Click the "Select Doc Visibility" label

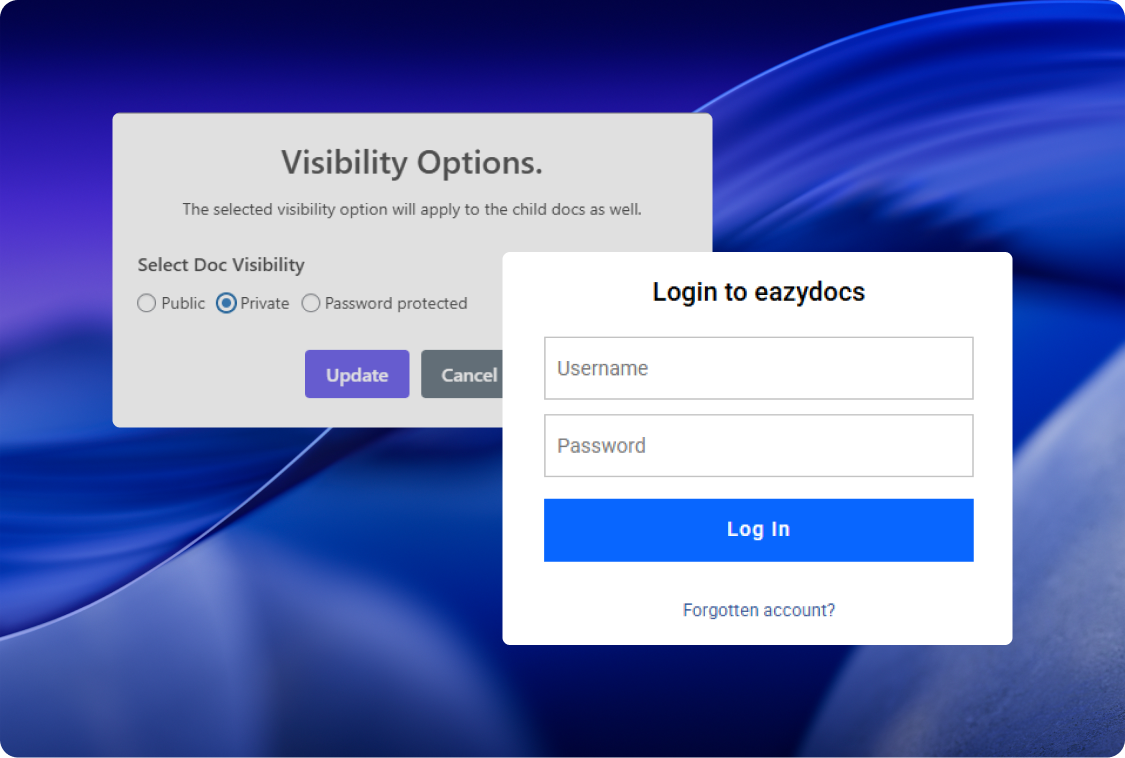tap(221, 265)
